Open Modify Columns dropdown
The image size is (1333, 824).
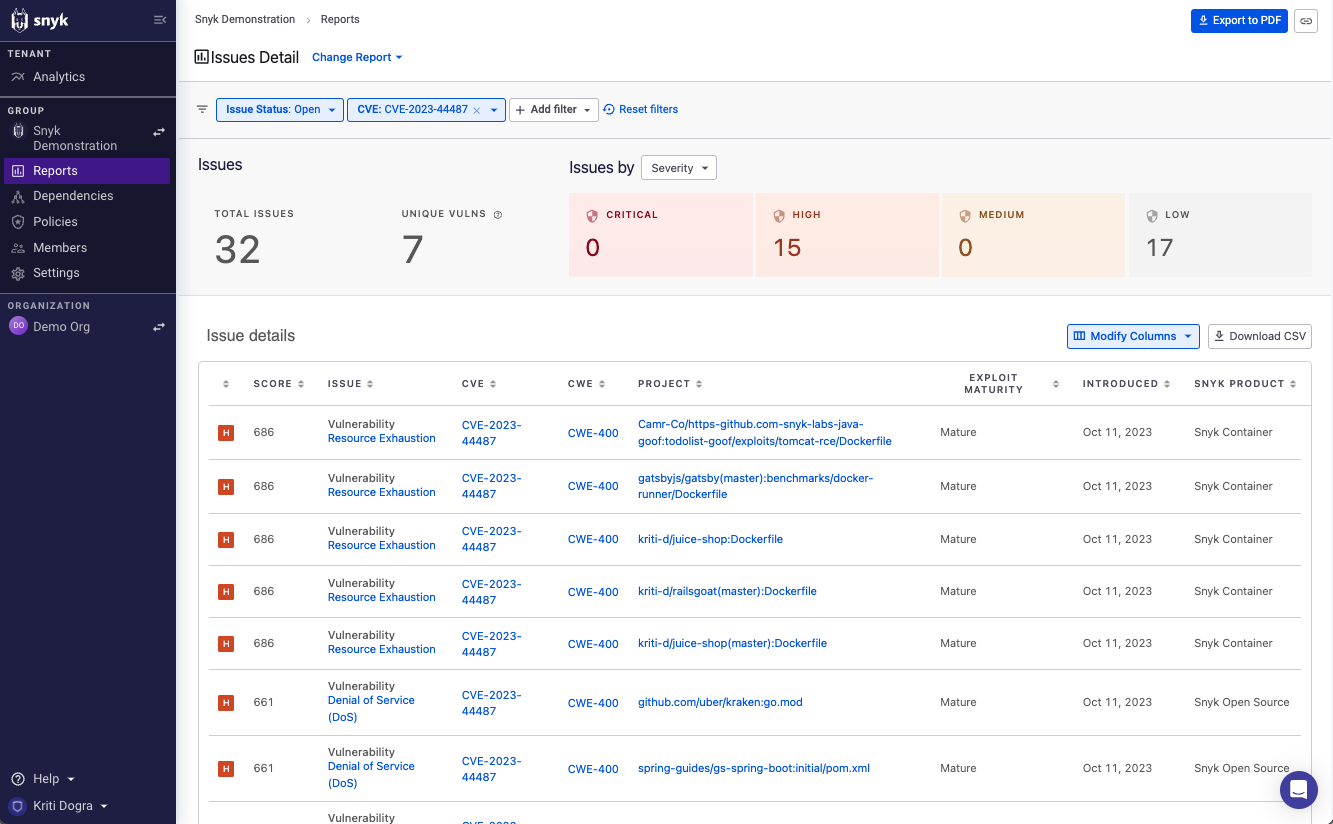1133,336
